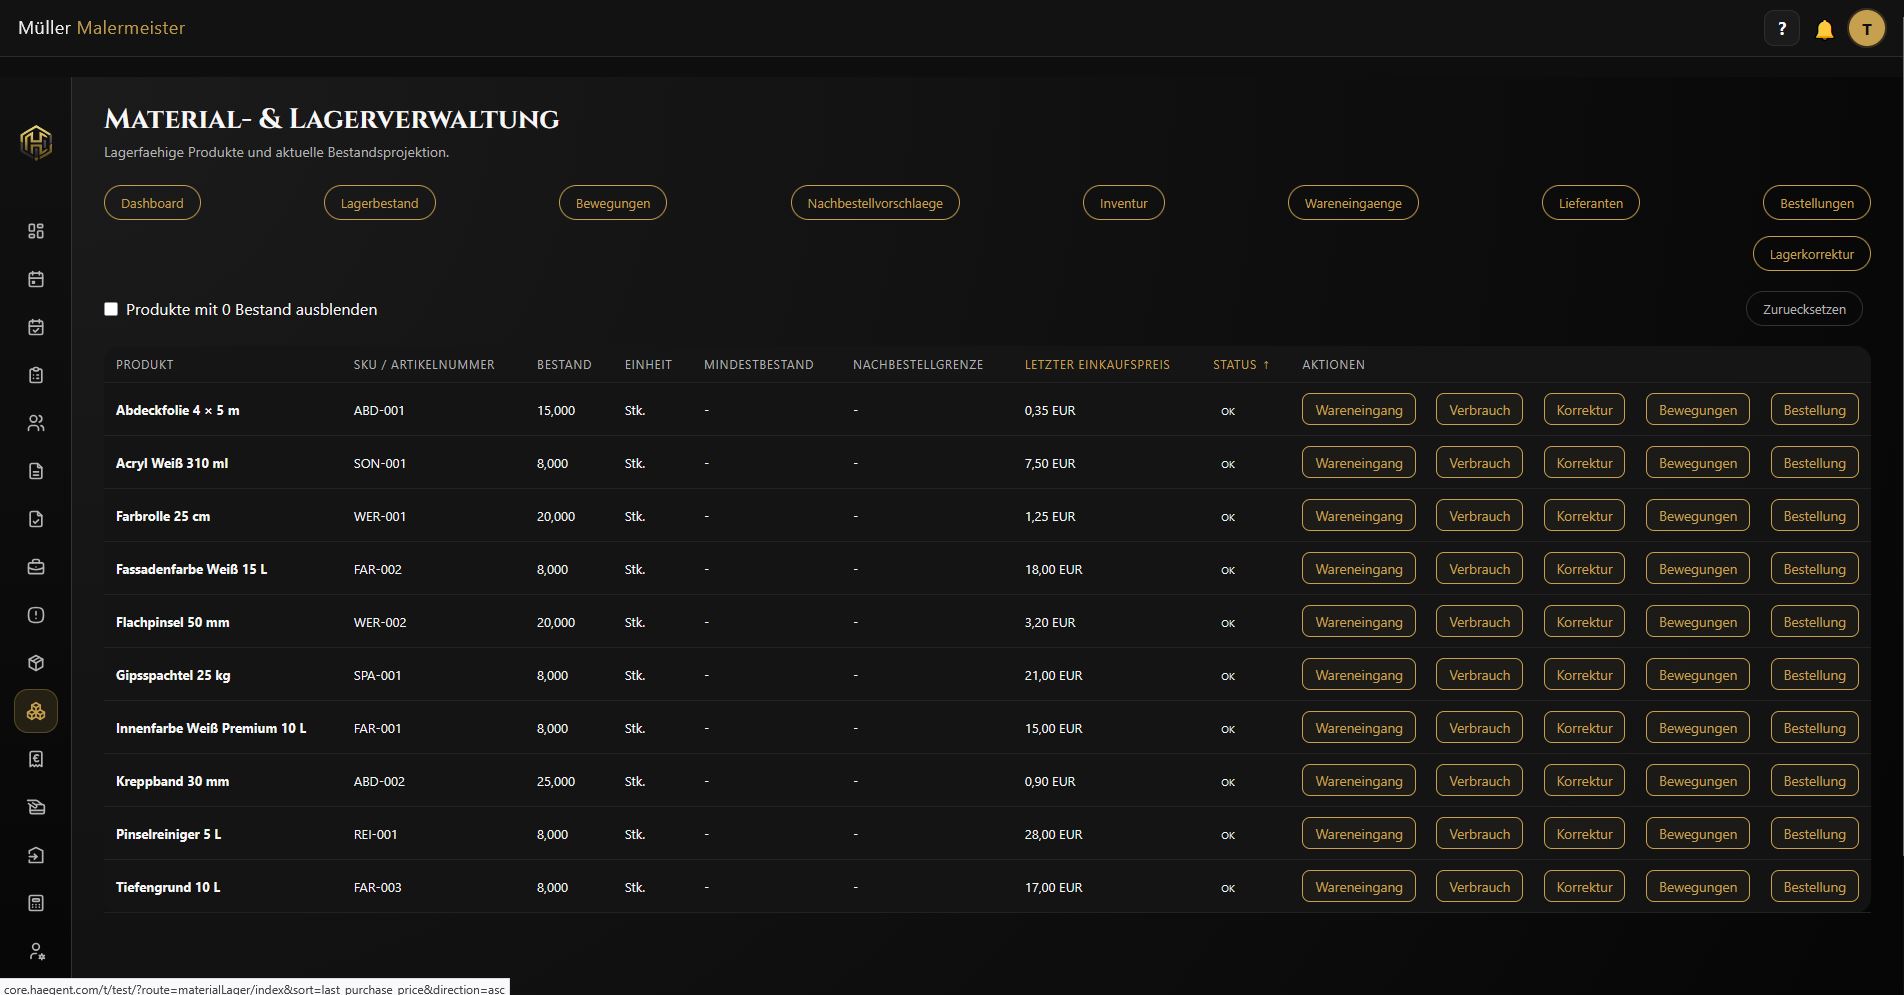1904x995 pixels.
Task: Click the Zuruecksetzen button
Action: click(x=1804, y=309)
